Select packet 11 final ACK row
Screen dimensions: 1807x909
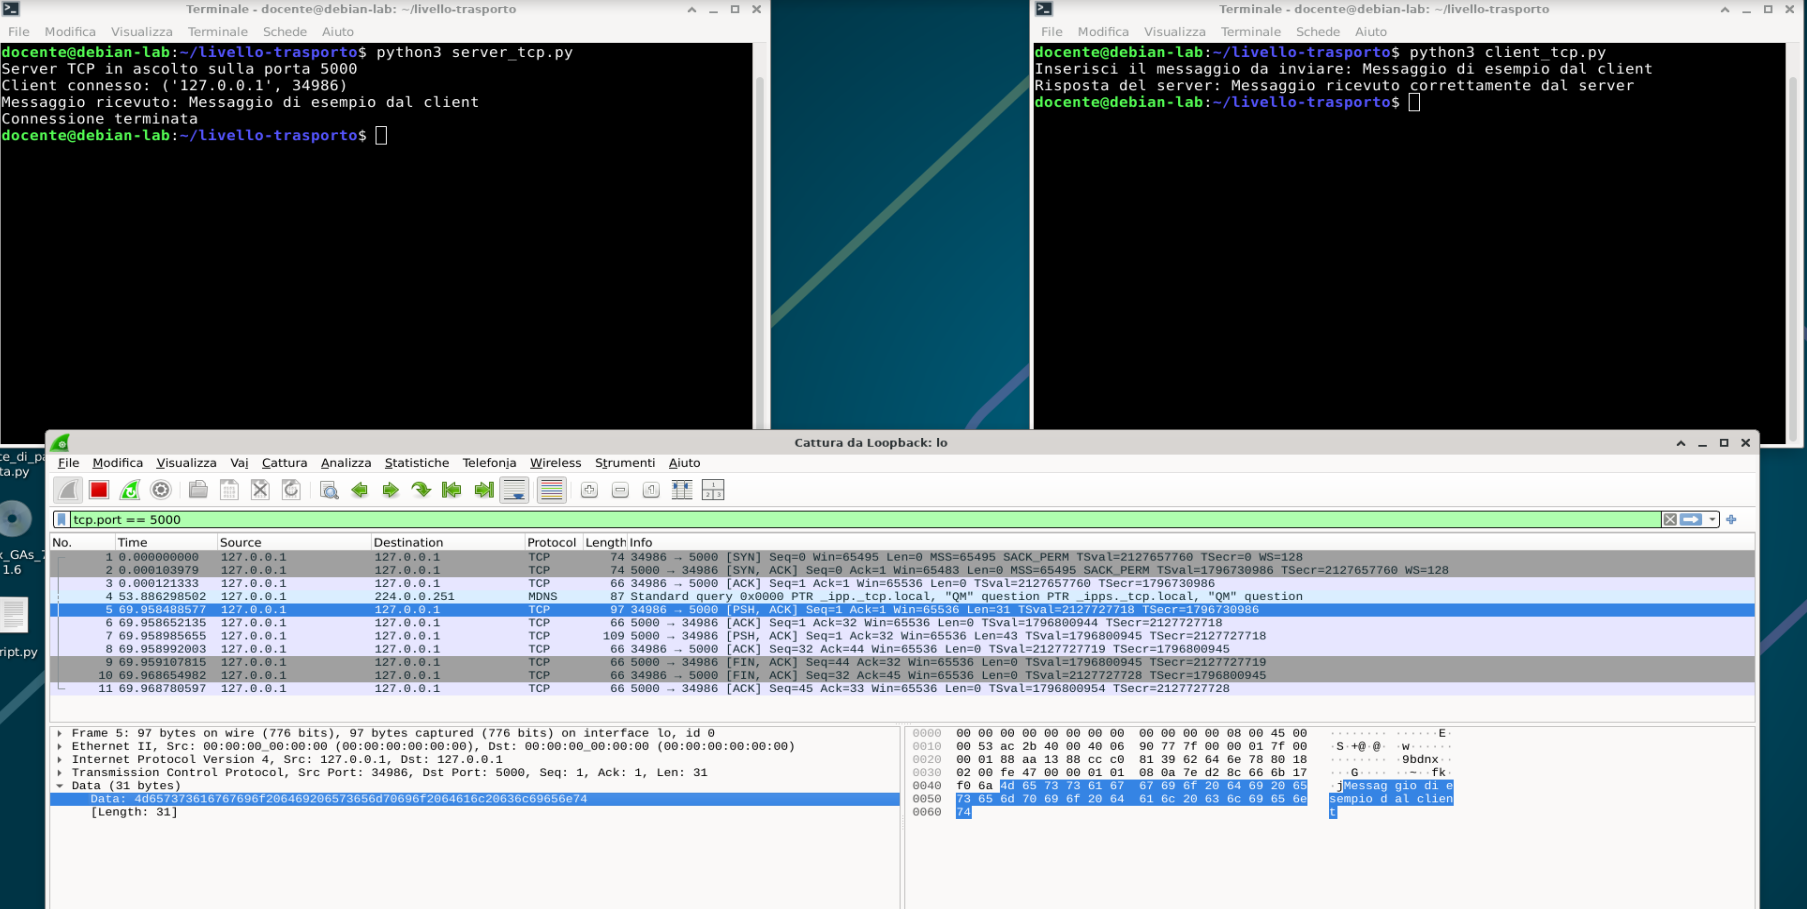pos(902,688)
